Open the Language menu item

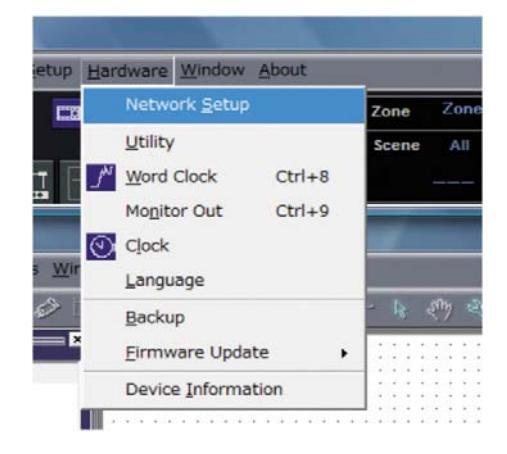pos(224,280)
